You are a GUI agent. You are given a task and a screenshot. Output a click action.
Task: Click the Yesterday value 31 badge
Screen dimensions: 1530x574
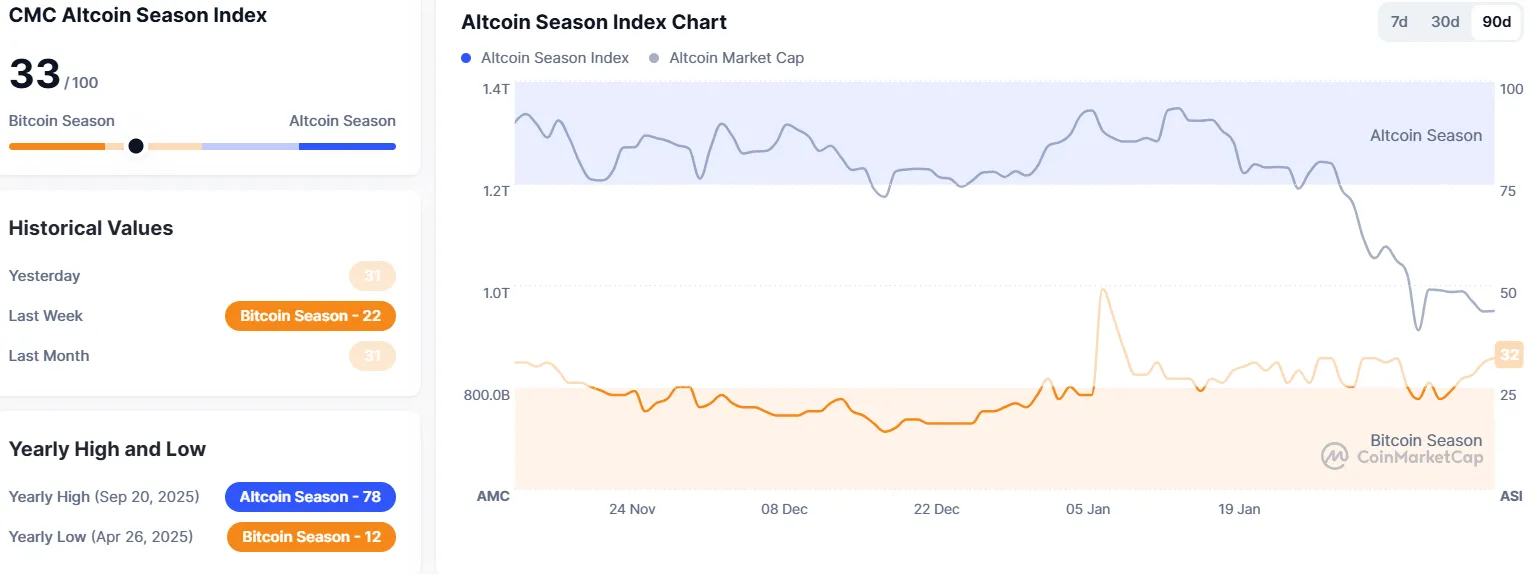372,276
